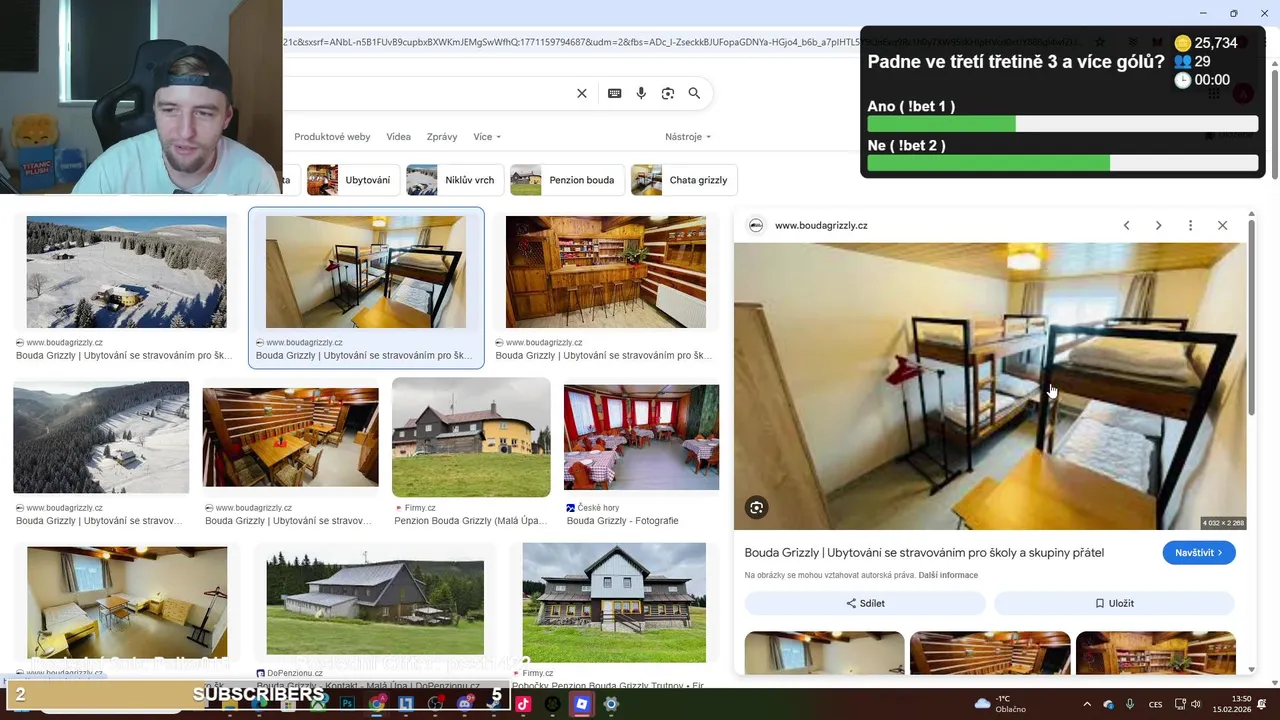Open the wooden bar shelves thumbnail
1280x720 pixels.
605,272
